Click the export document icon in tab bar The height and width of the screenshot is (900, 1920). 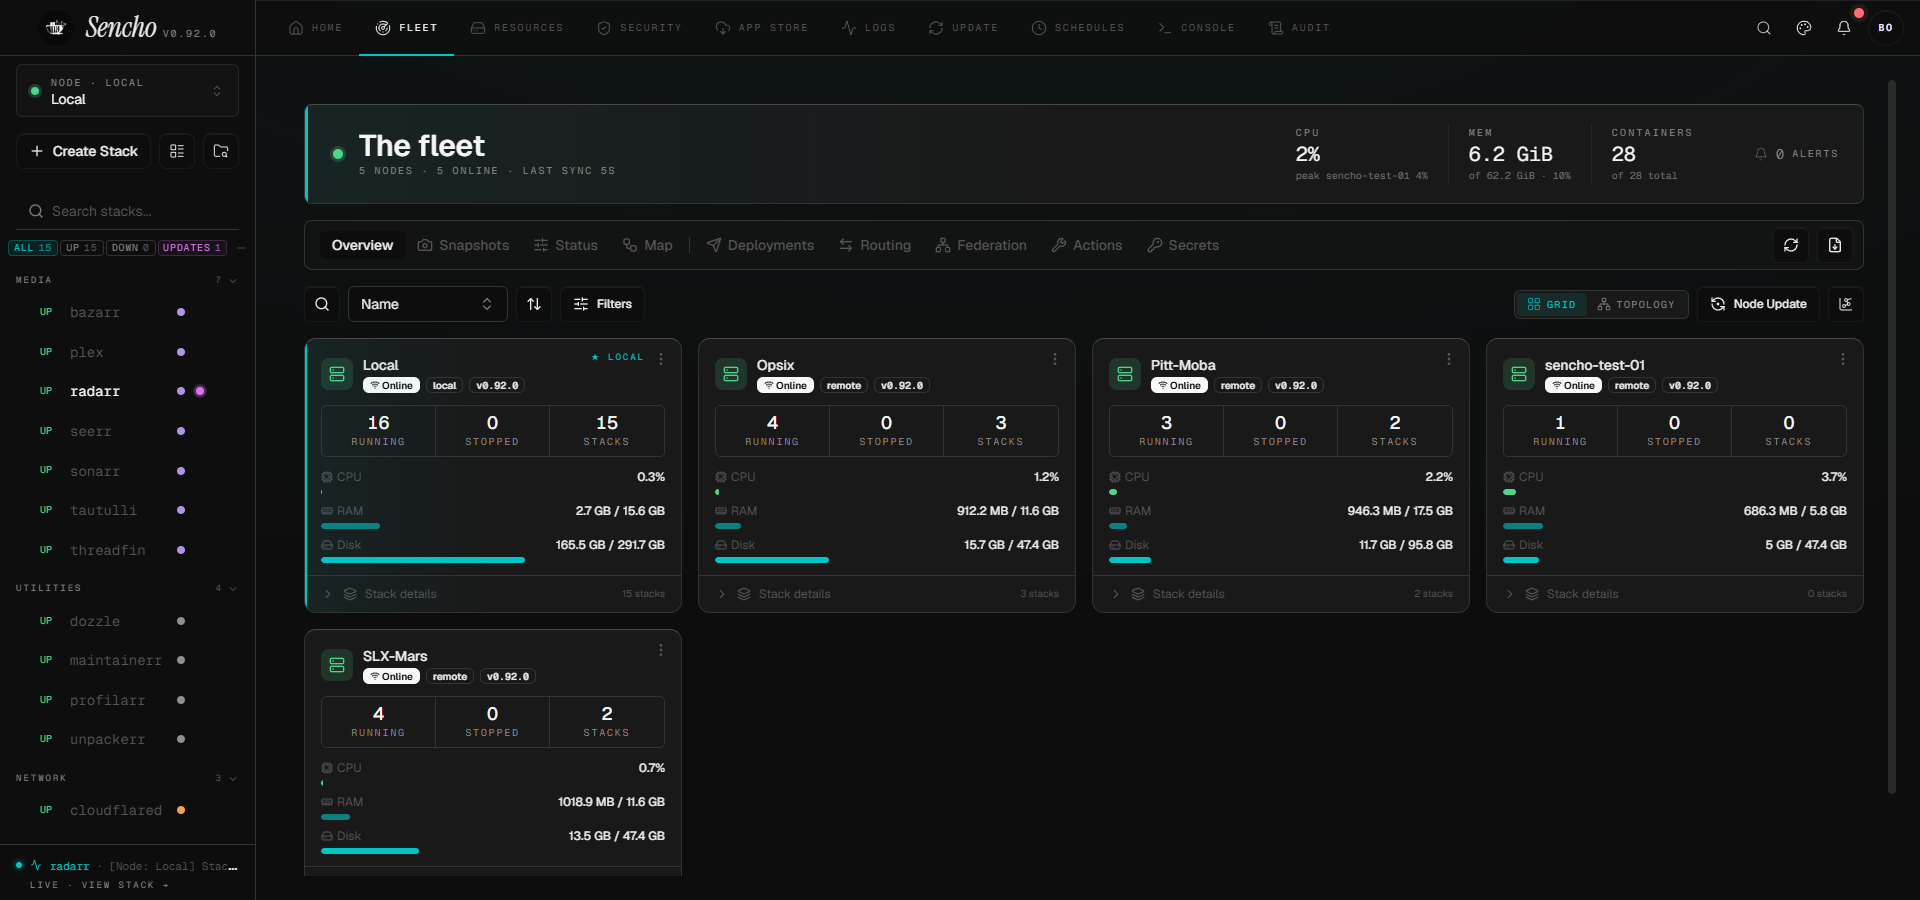1835,245
